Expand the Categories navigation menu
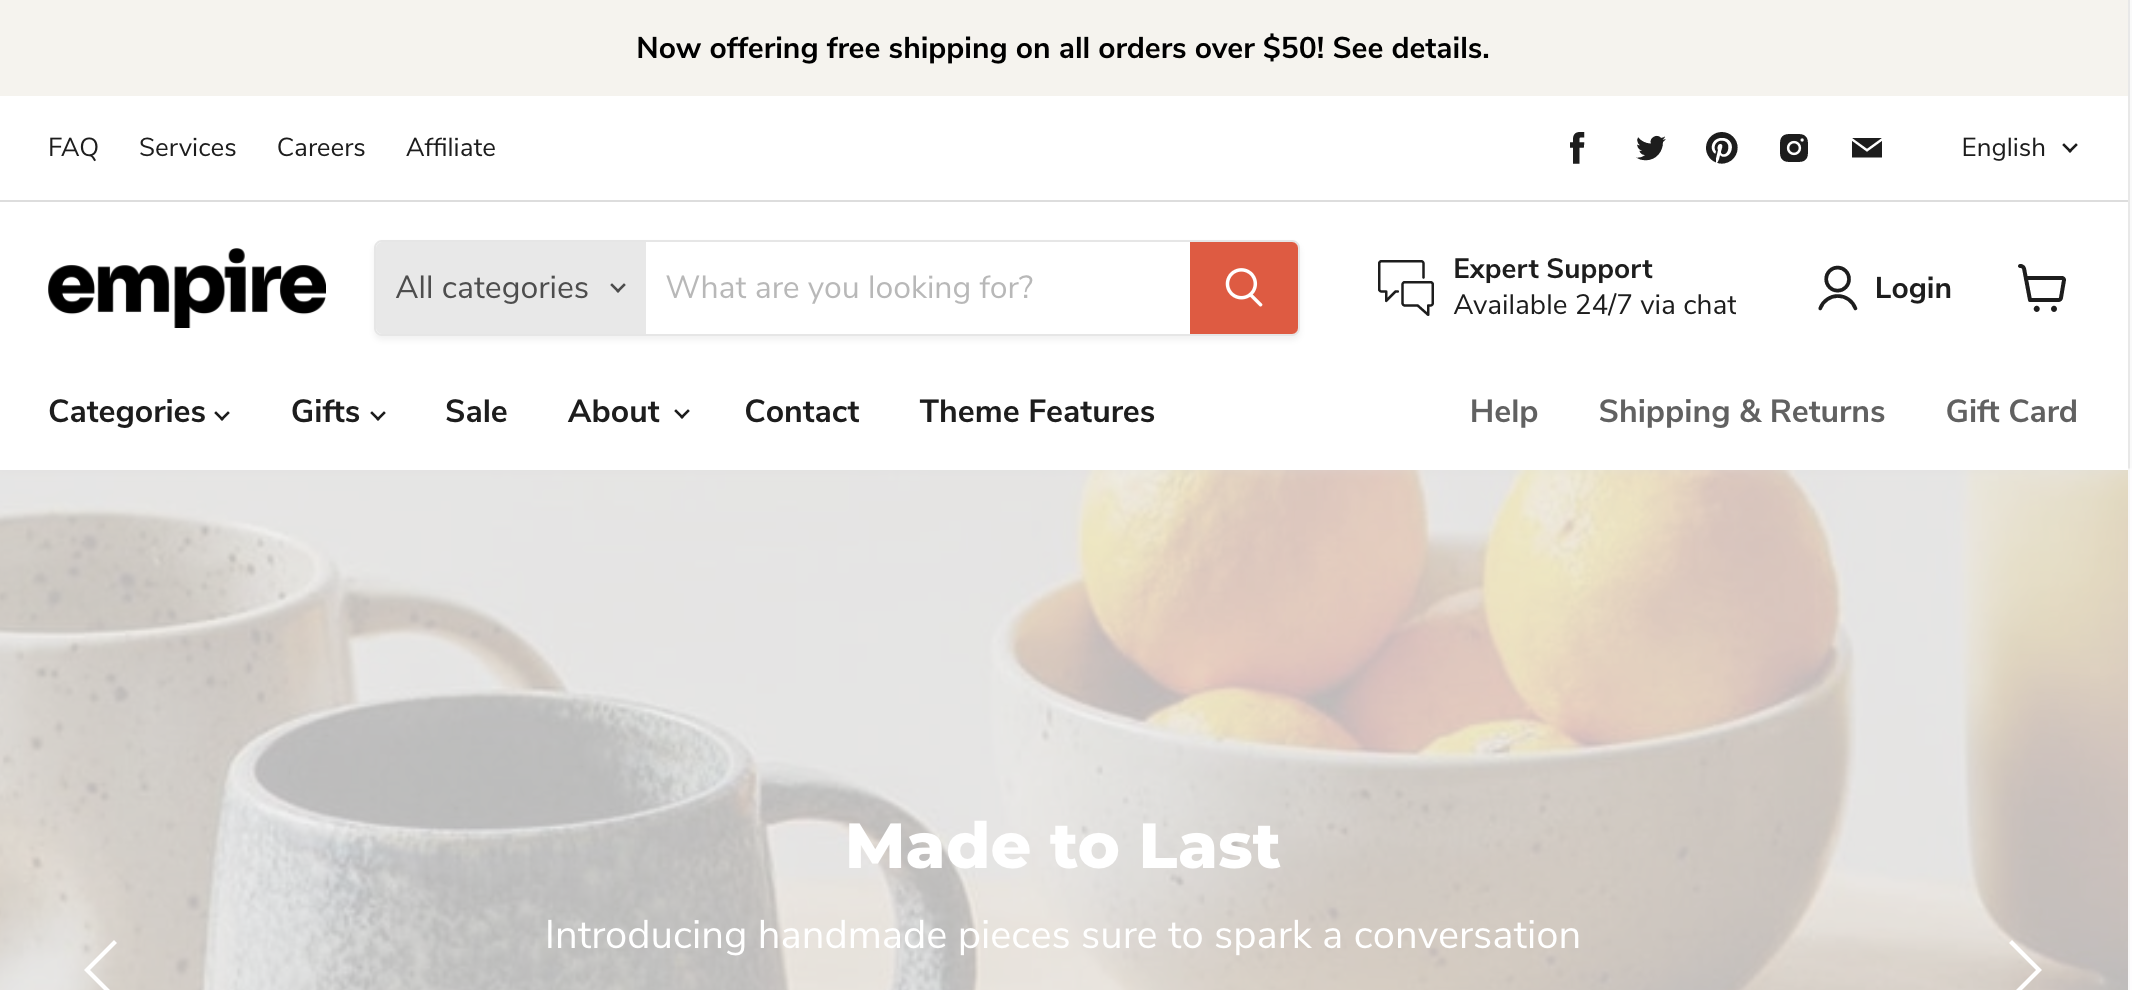The image size is (2132, 990). coord(139,412)
